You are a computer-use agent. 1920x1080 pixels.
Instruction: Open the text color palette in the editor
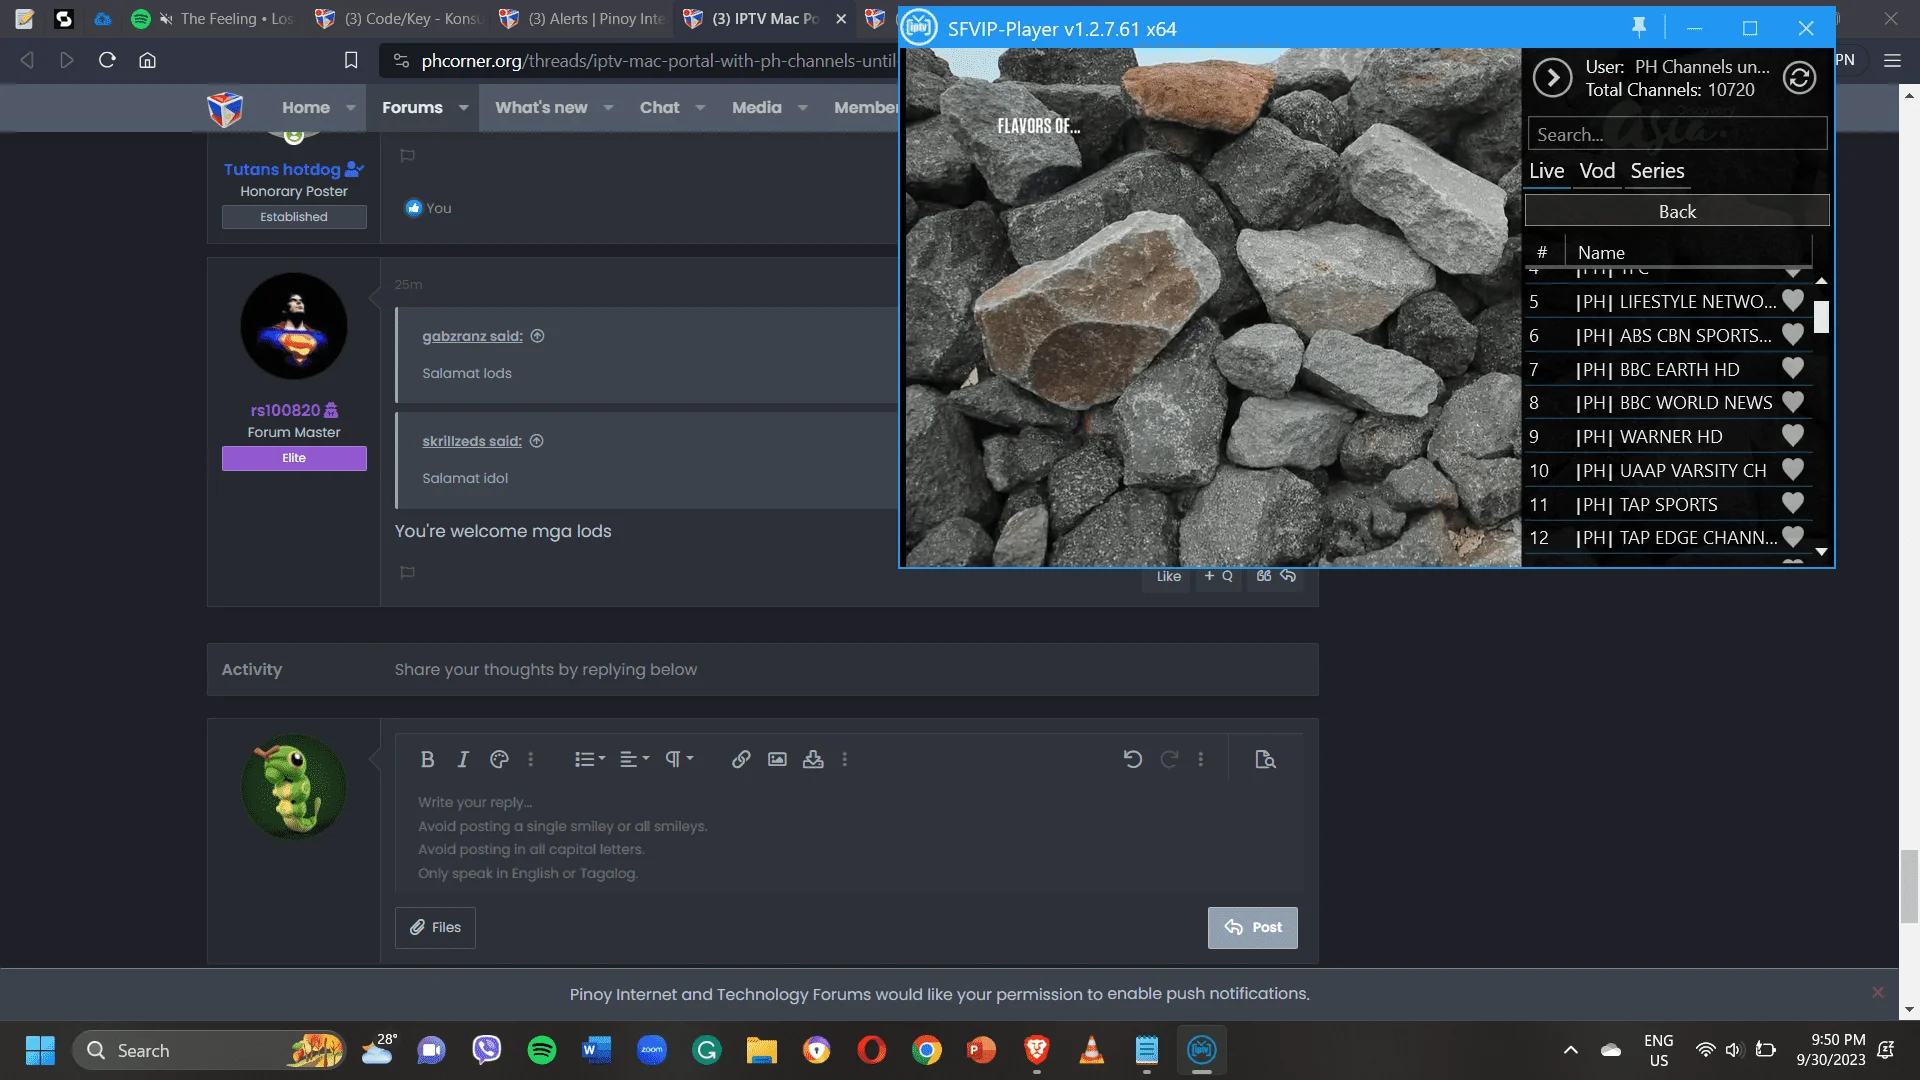(499, 760)
